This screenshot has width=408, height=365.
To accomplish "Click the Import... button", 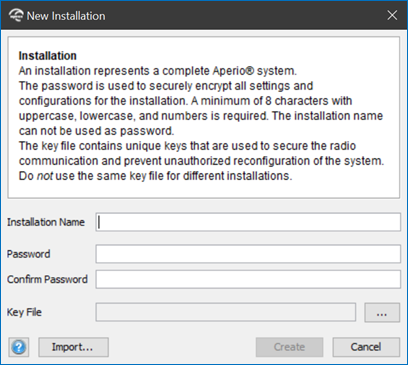I will click(x=73, y=347).
